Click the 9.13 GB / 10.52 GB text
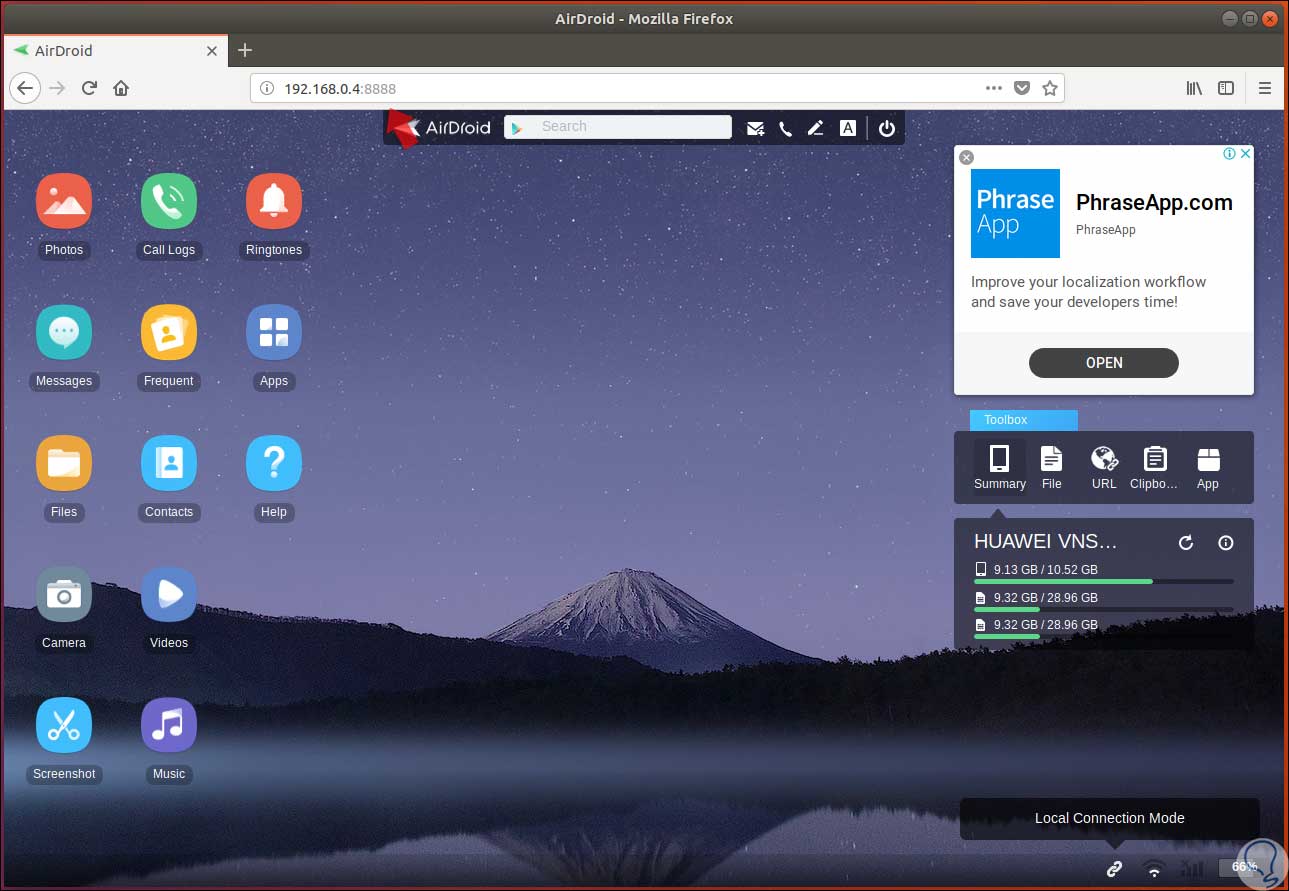Screen dimensions: 1289x891 (1046, 570)
